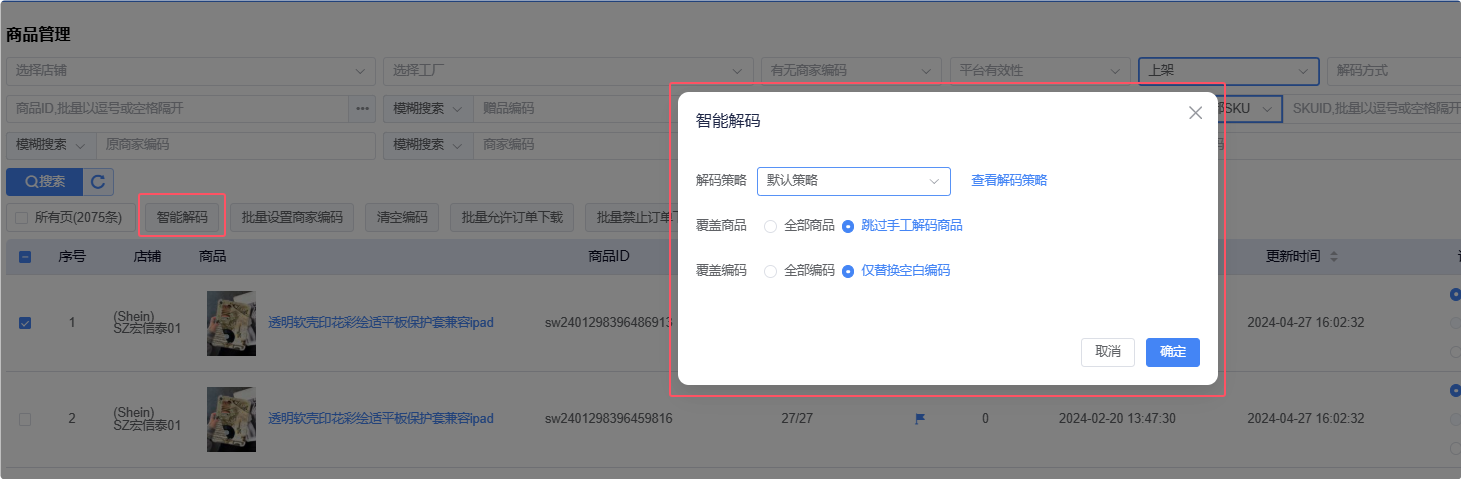
Task: Click the blue flag icon in row 2
Action: coord(919,419)
